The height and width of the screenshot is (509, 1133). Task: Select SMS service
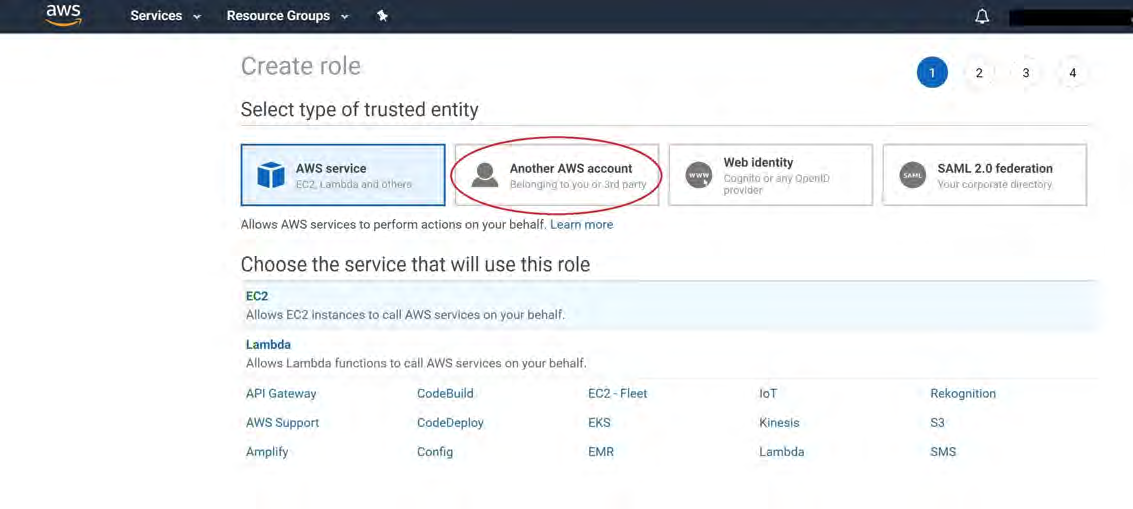(943, 452)
